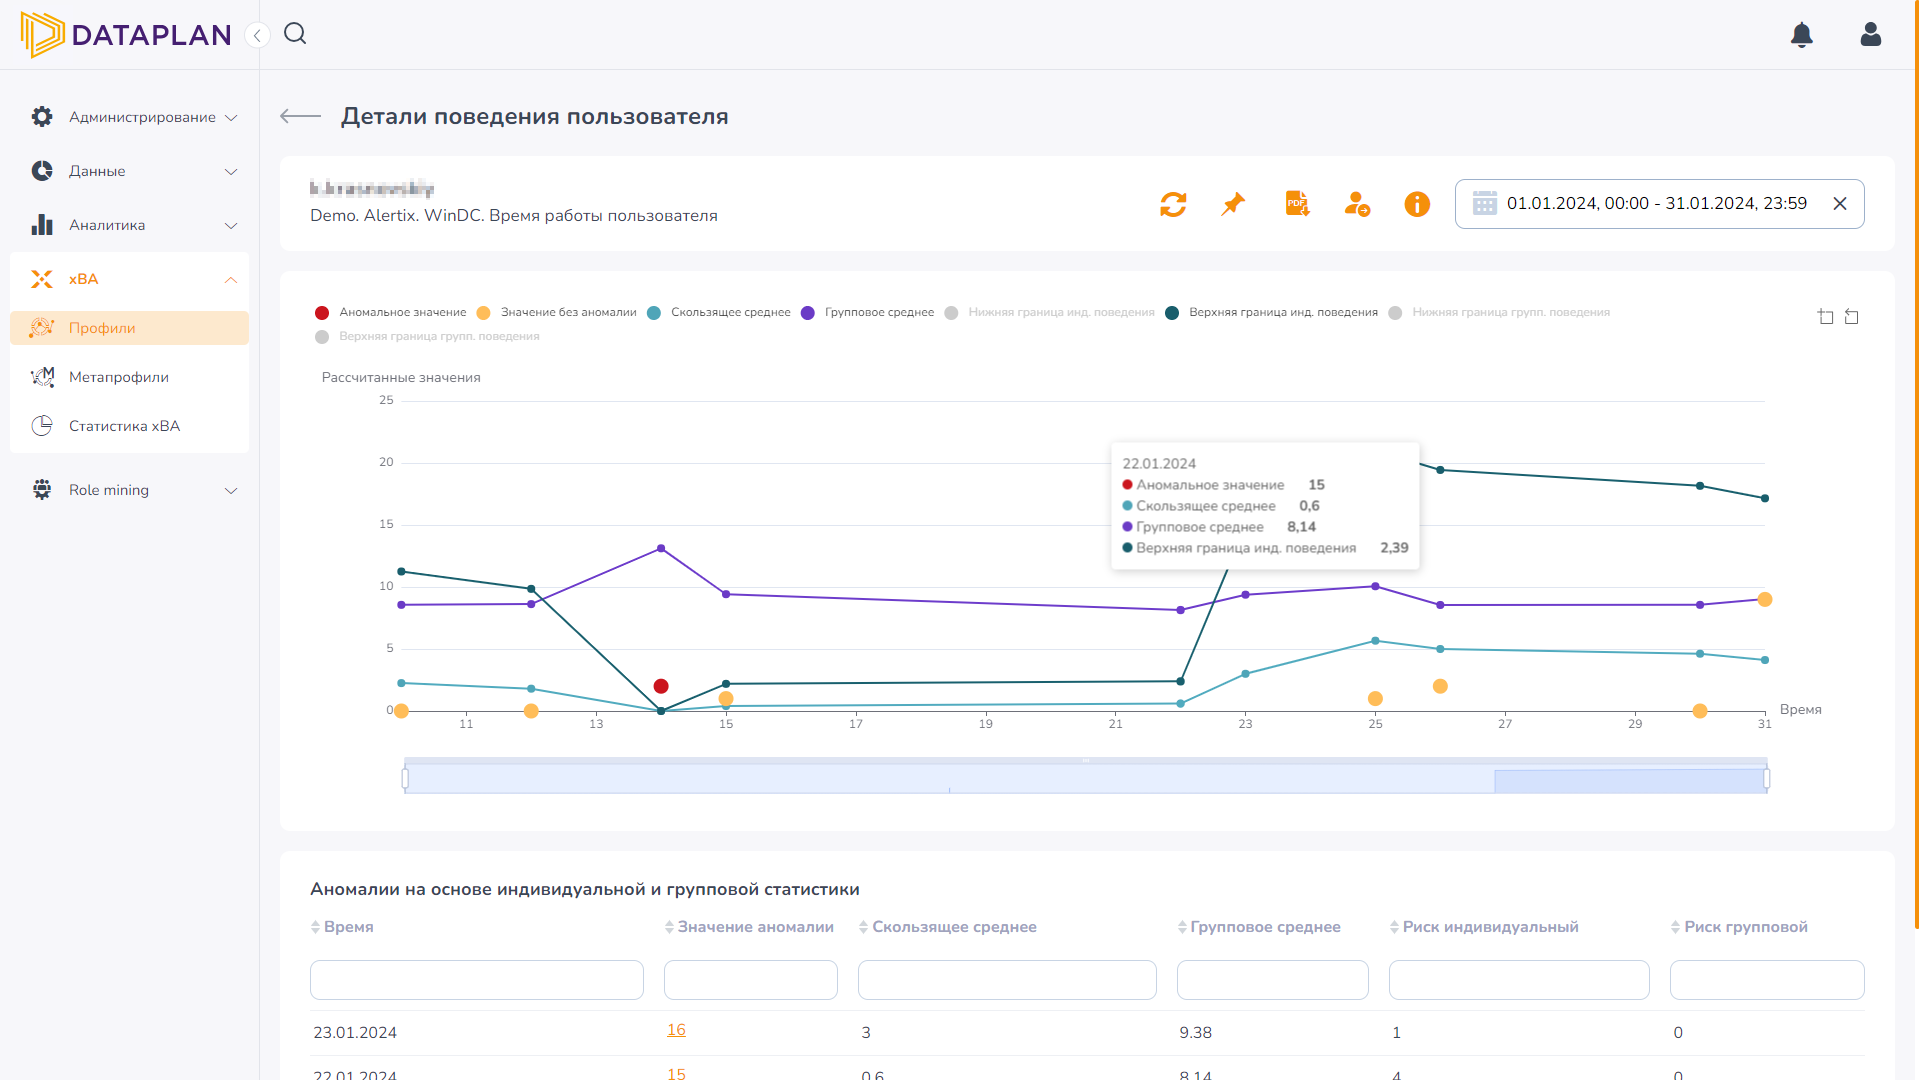Open the Статистика xBA sidebar item
This screenshot has height=1080, width=1919.
tap(124, 426)
